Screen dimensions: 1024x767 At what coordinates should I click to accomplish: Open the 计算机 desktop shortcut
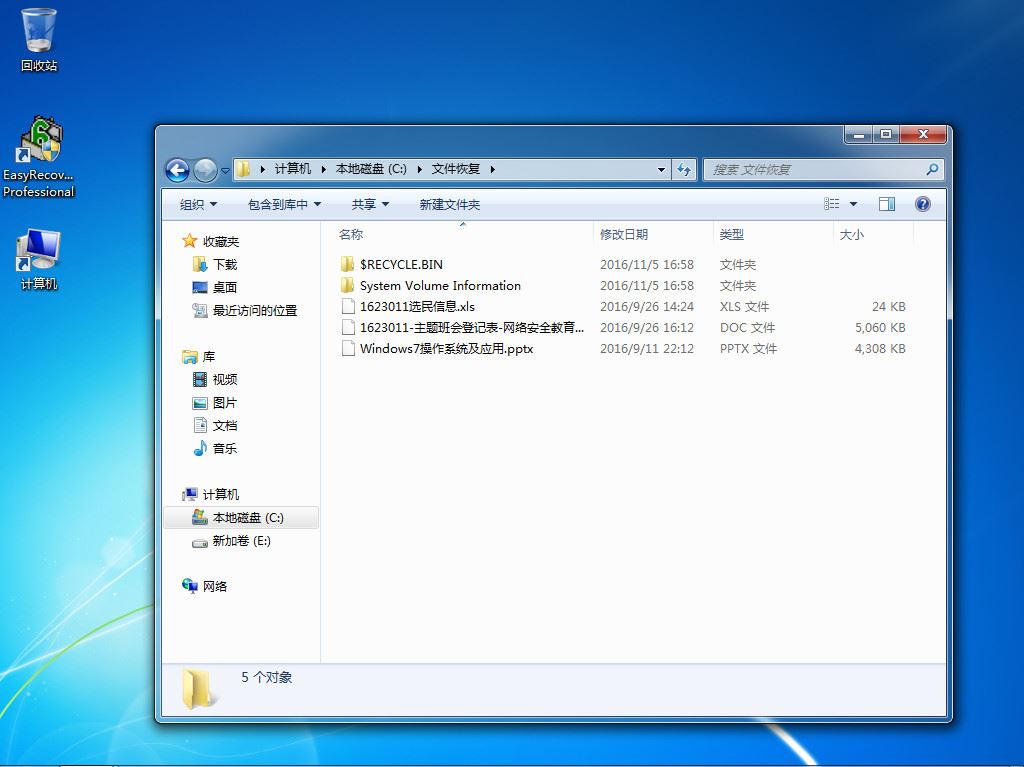(39, 259)
